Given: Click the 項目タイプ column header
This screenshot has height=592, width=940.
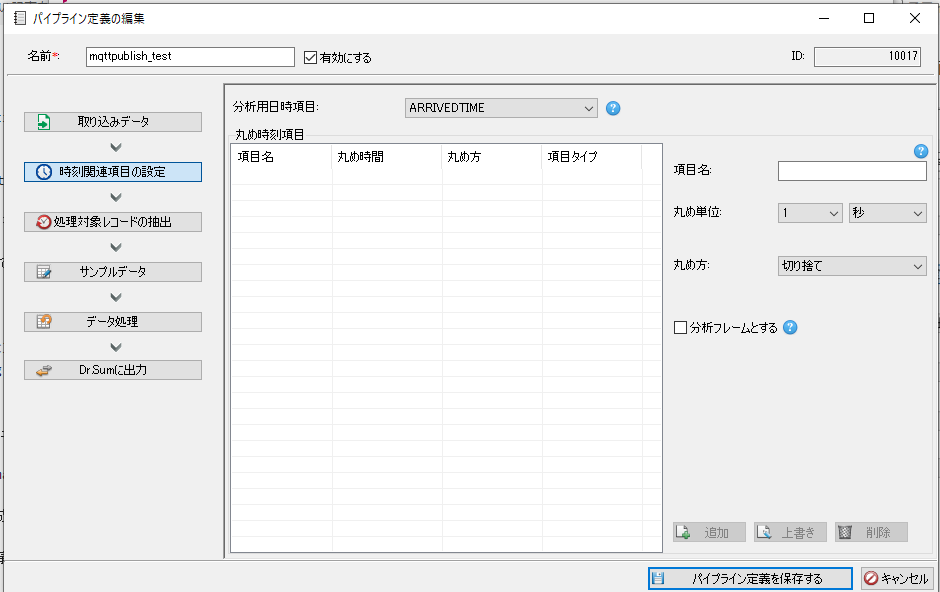Looking at the screenshot, I should click(592, 157).
